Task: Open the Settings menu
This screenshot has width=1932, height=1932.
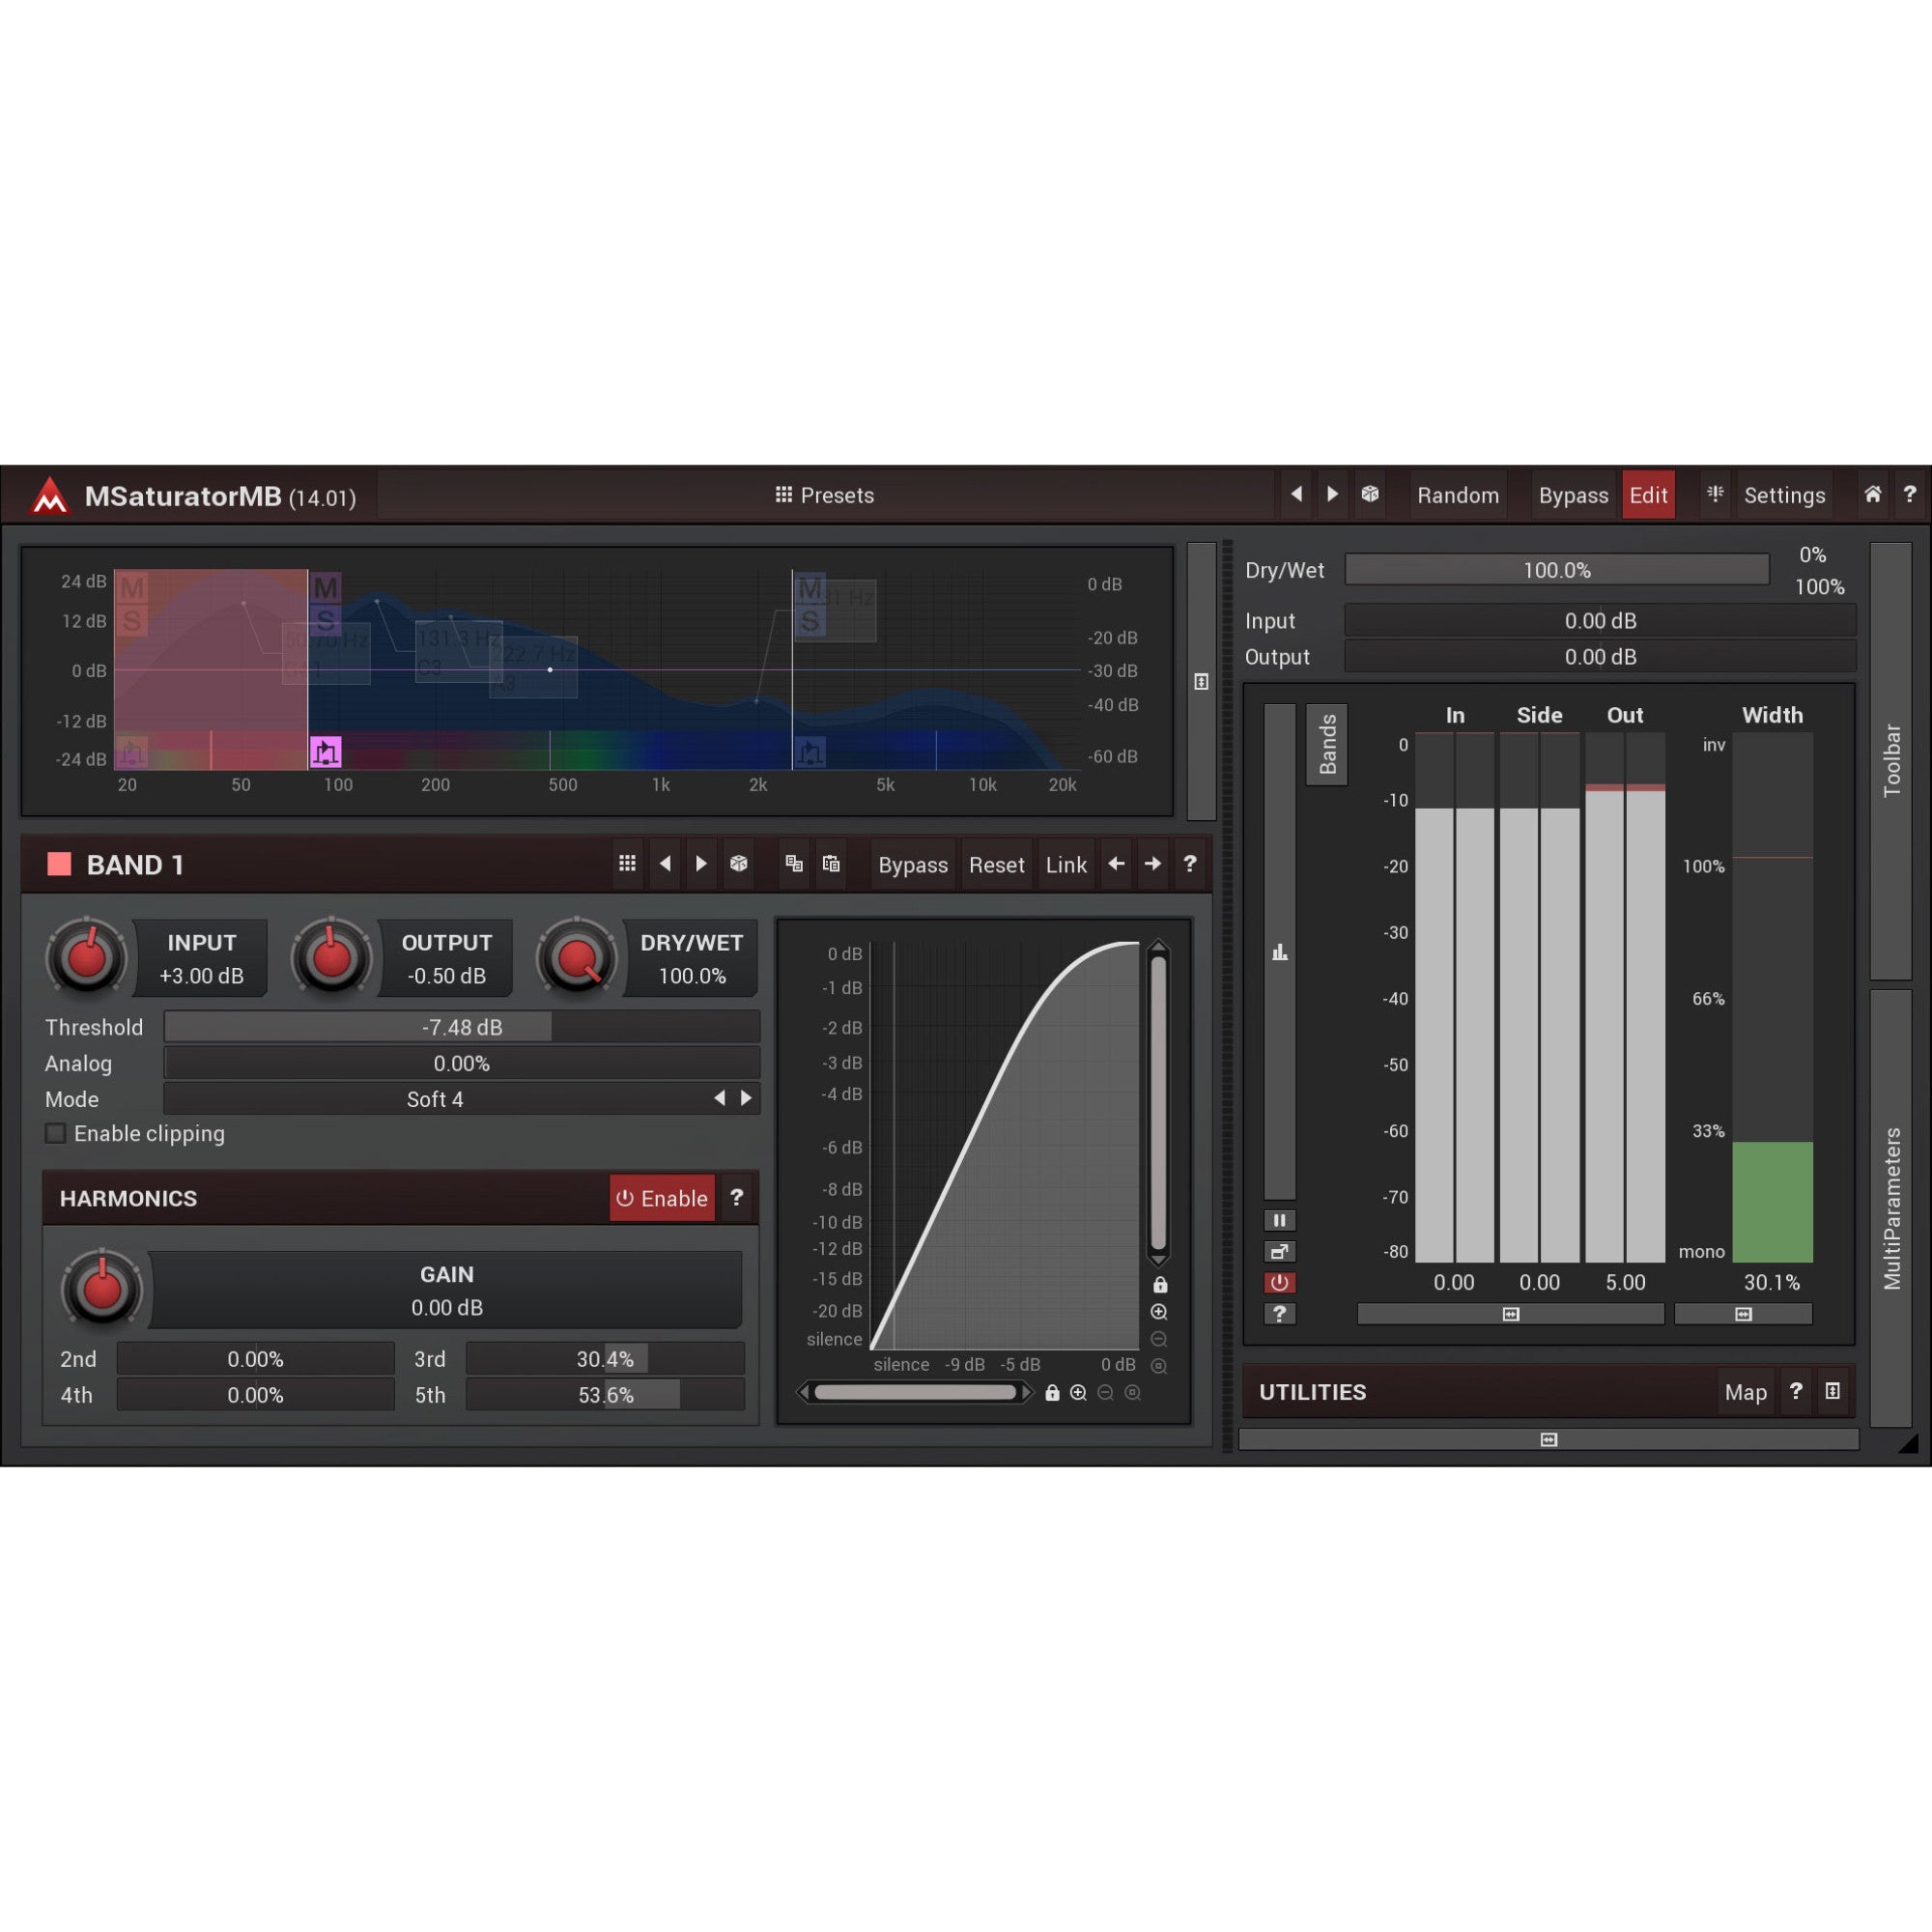Action: click(x=1784, y=495)
